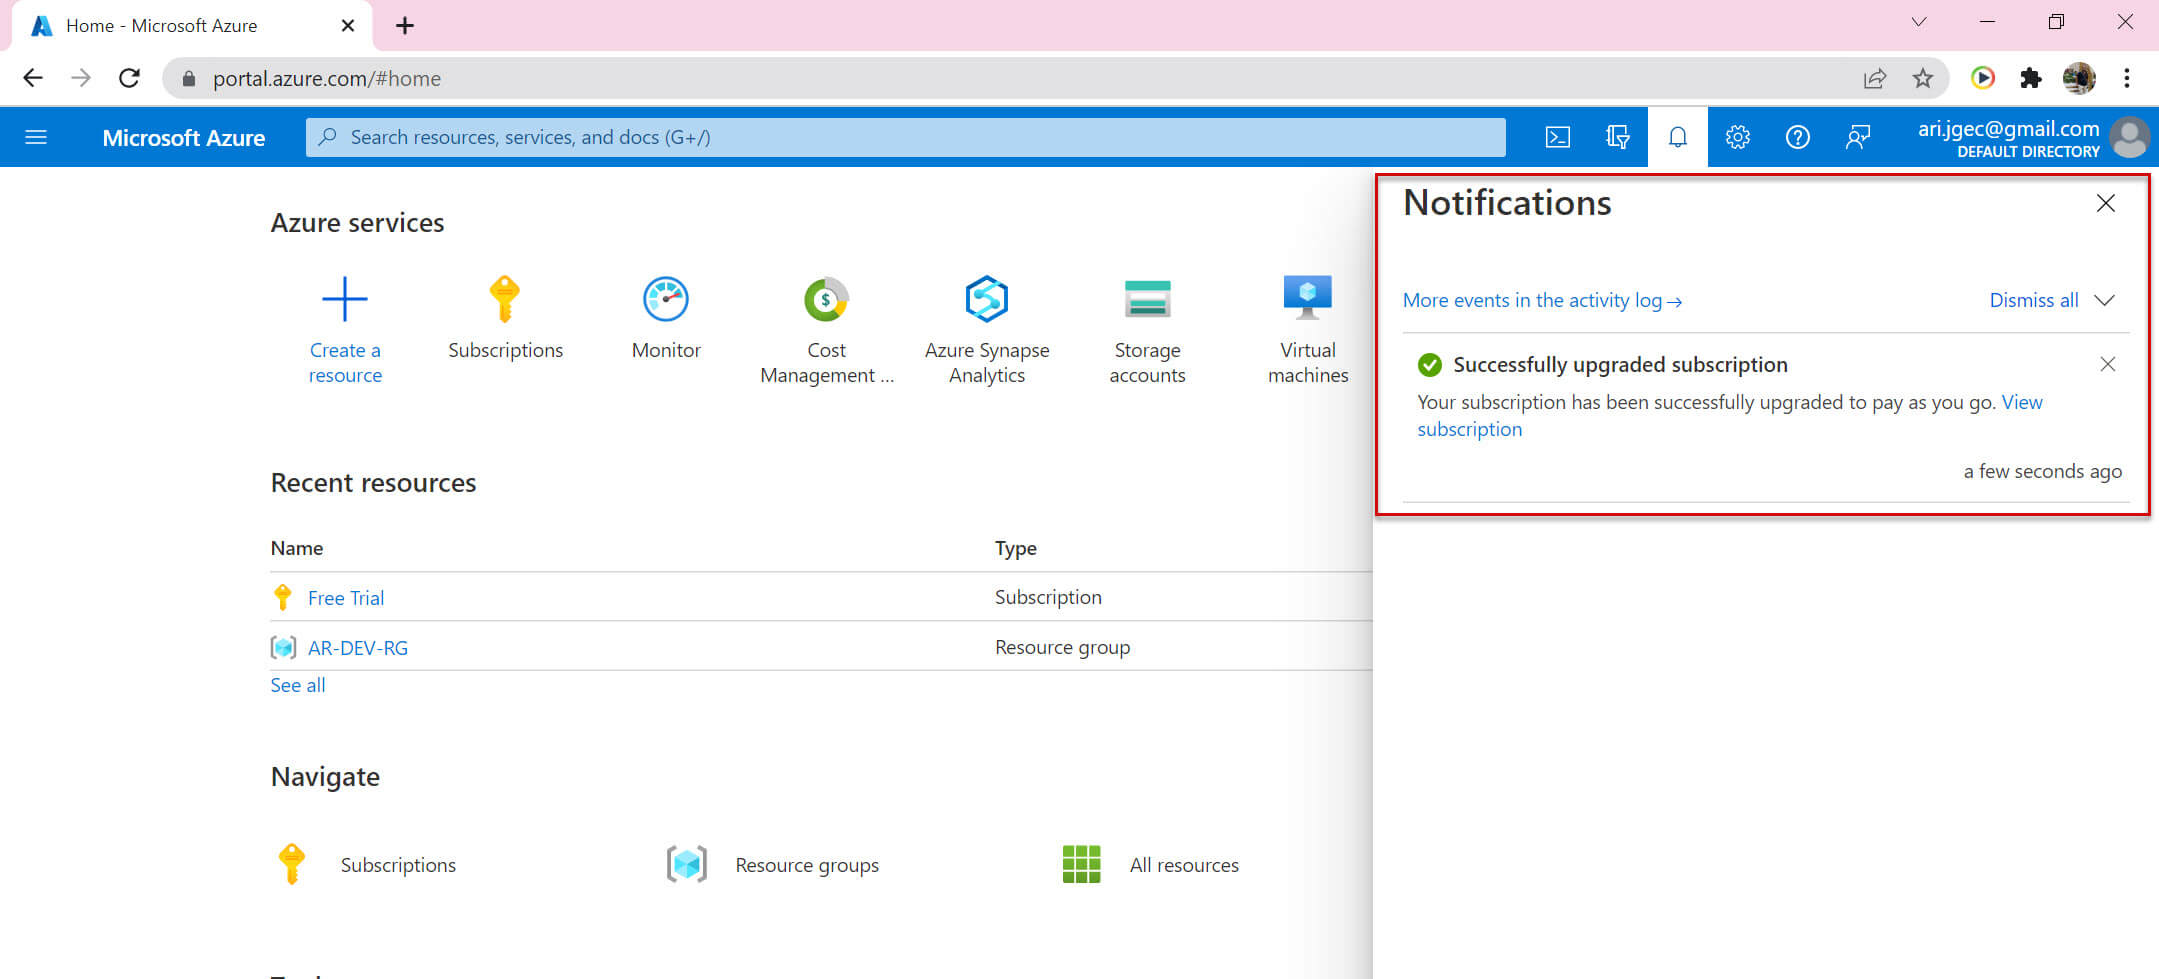Click See all recent resources
Viewport: 2159px width, 979px height.
tap(298, 685)
